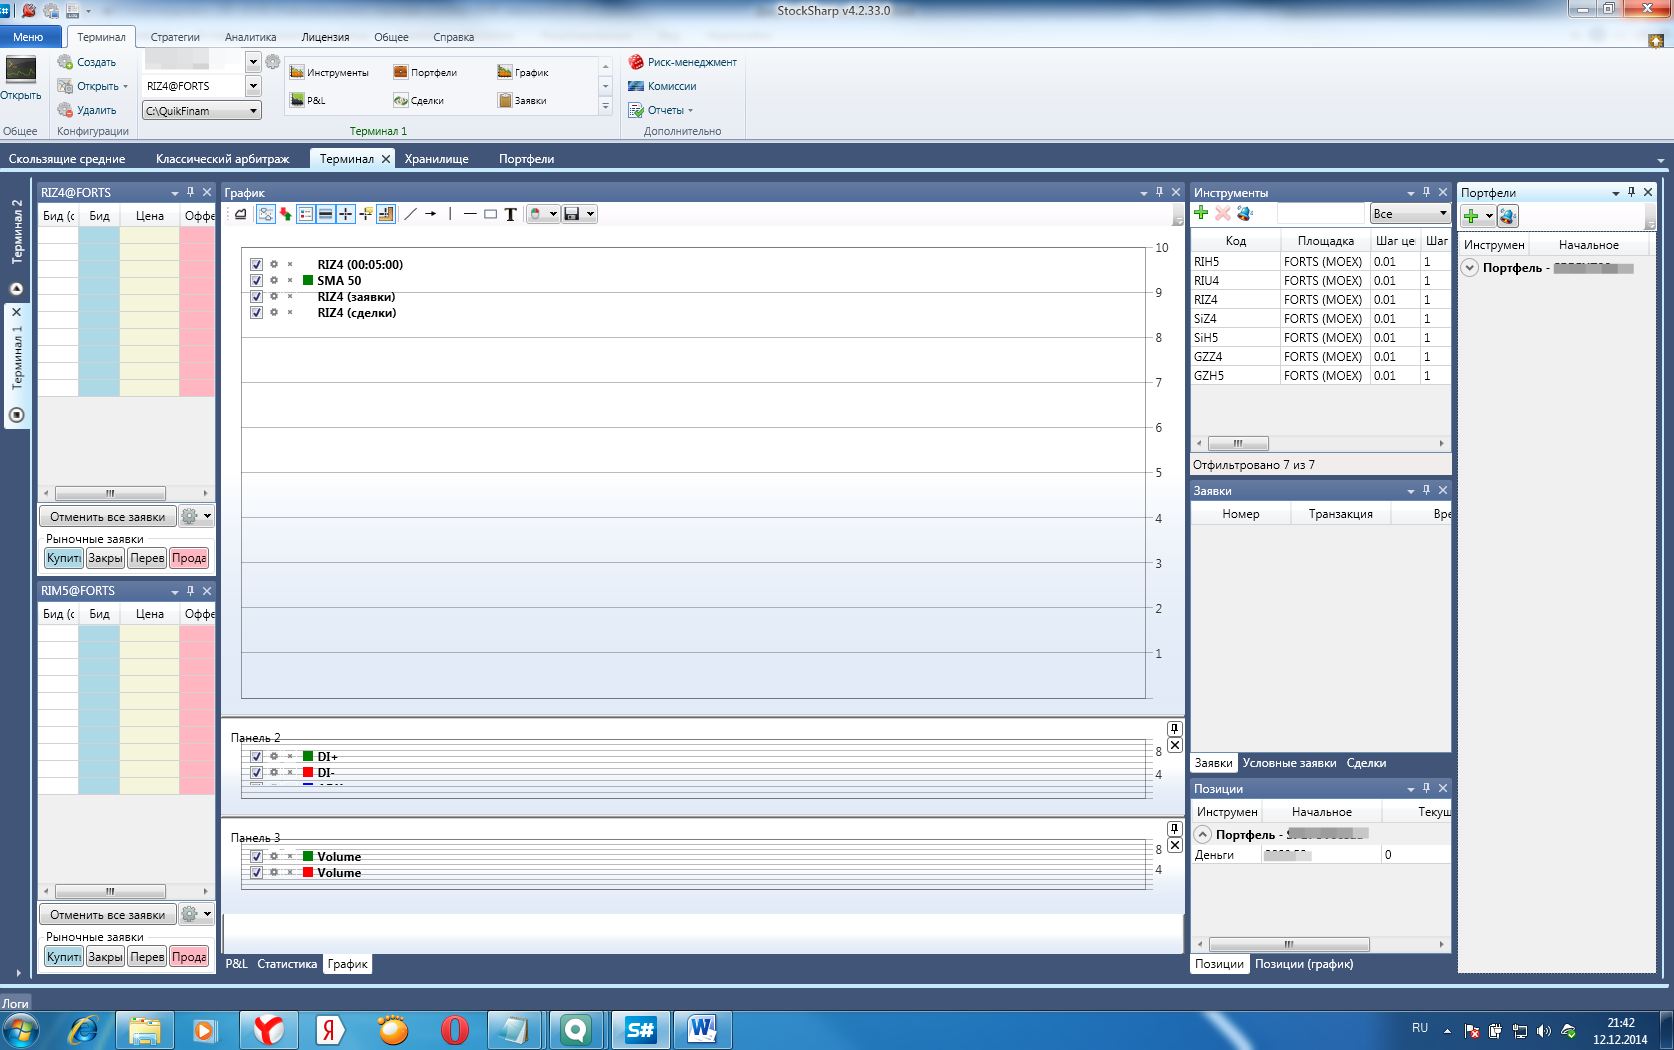Click gear settings icon for SMA 50

274,281
